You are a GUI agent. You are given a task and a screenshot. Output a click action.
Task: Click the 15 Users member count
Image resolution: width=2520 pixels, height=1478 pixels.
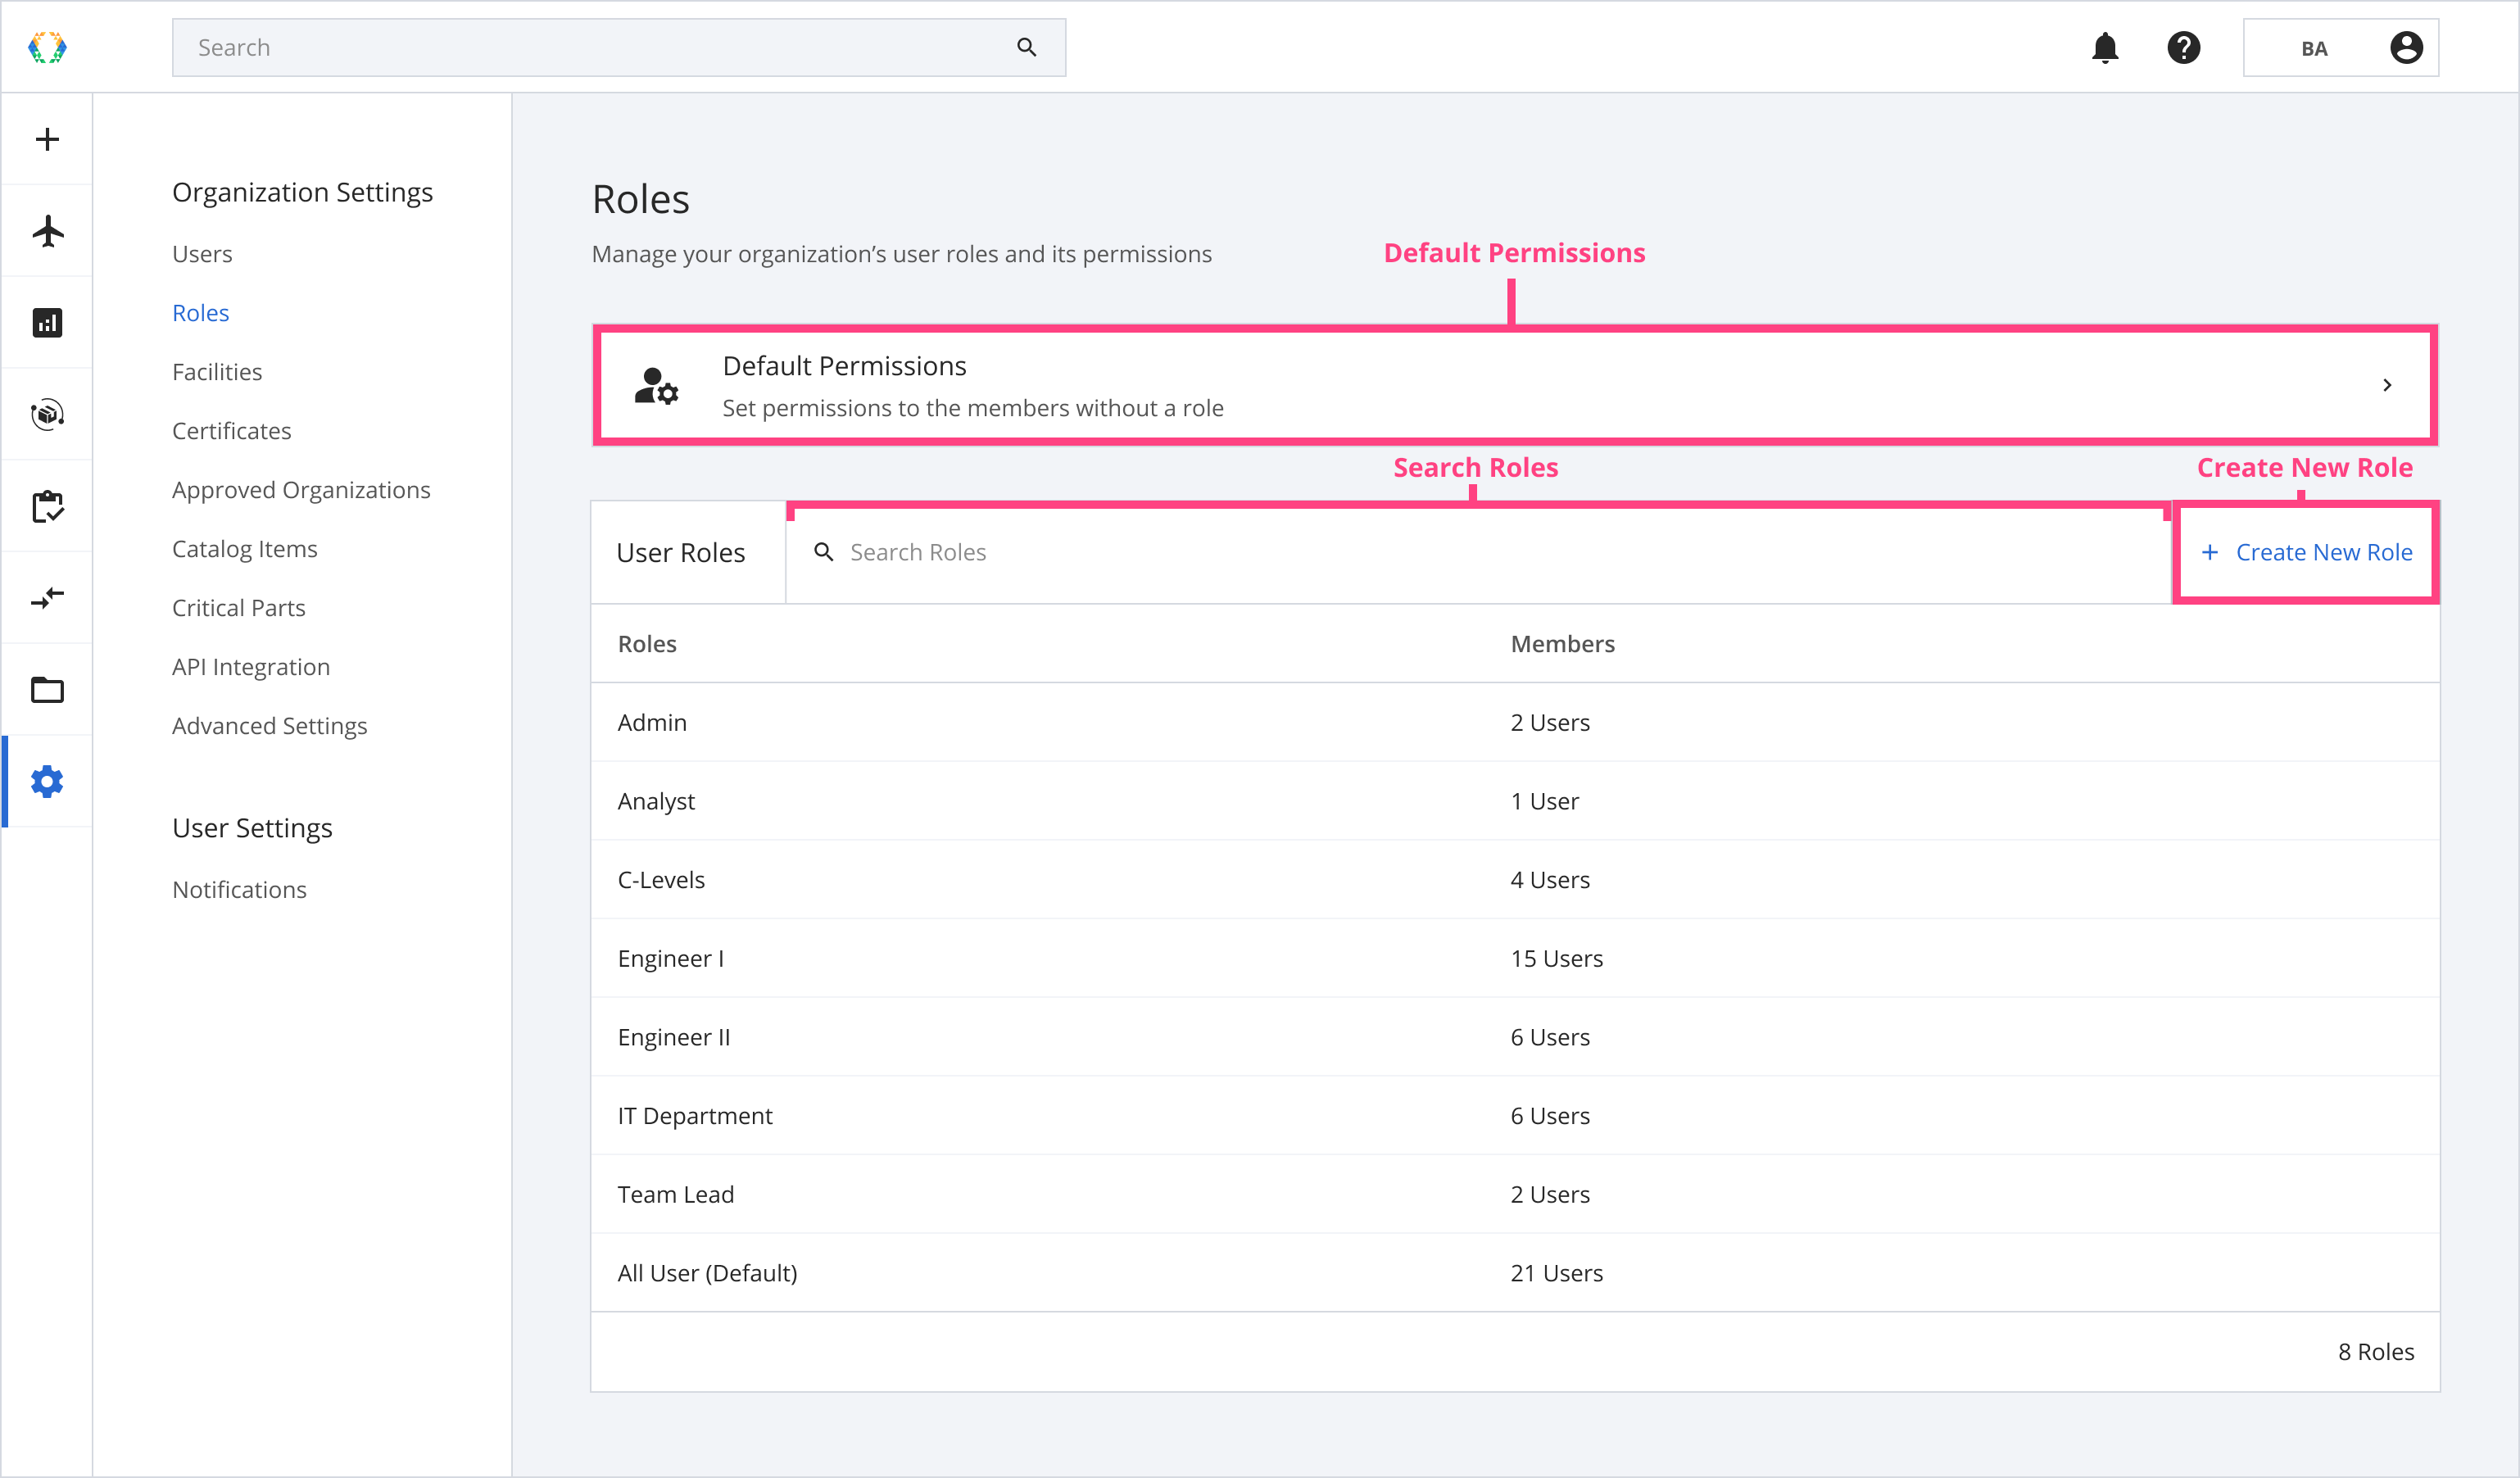(1557, 958)
